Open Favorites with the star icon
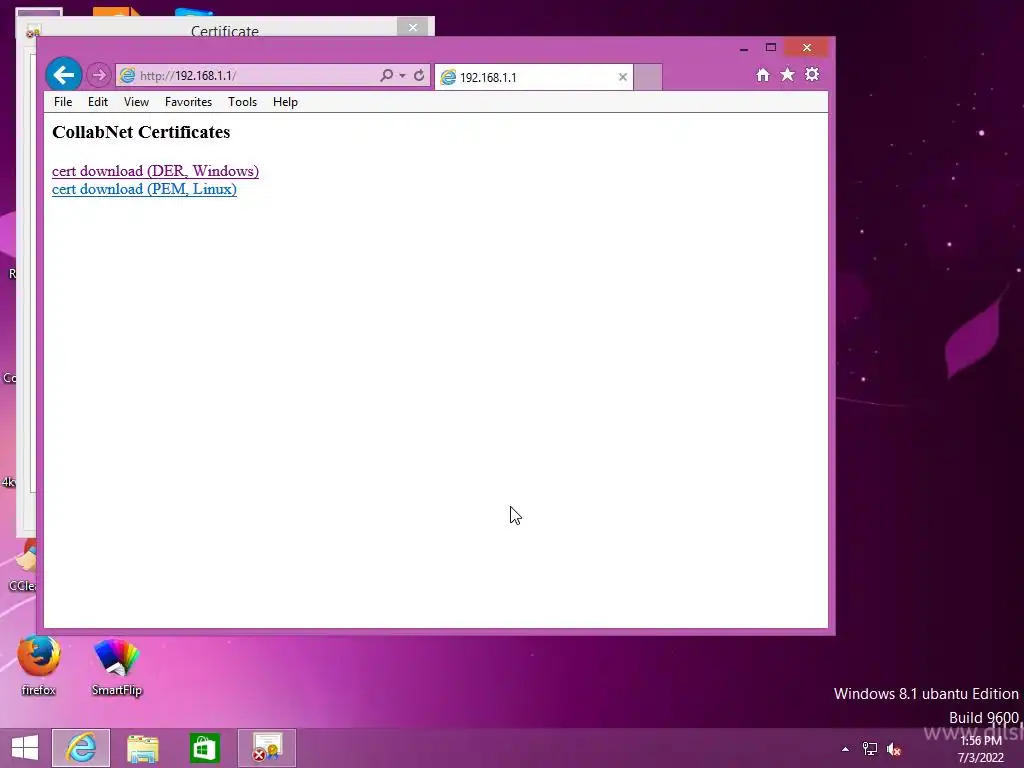 coord(788,74)
